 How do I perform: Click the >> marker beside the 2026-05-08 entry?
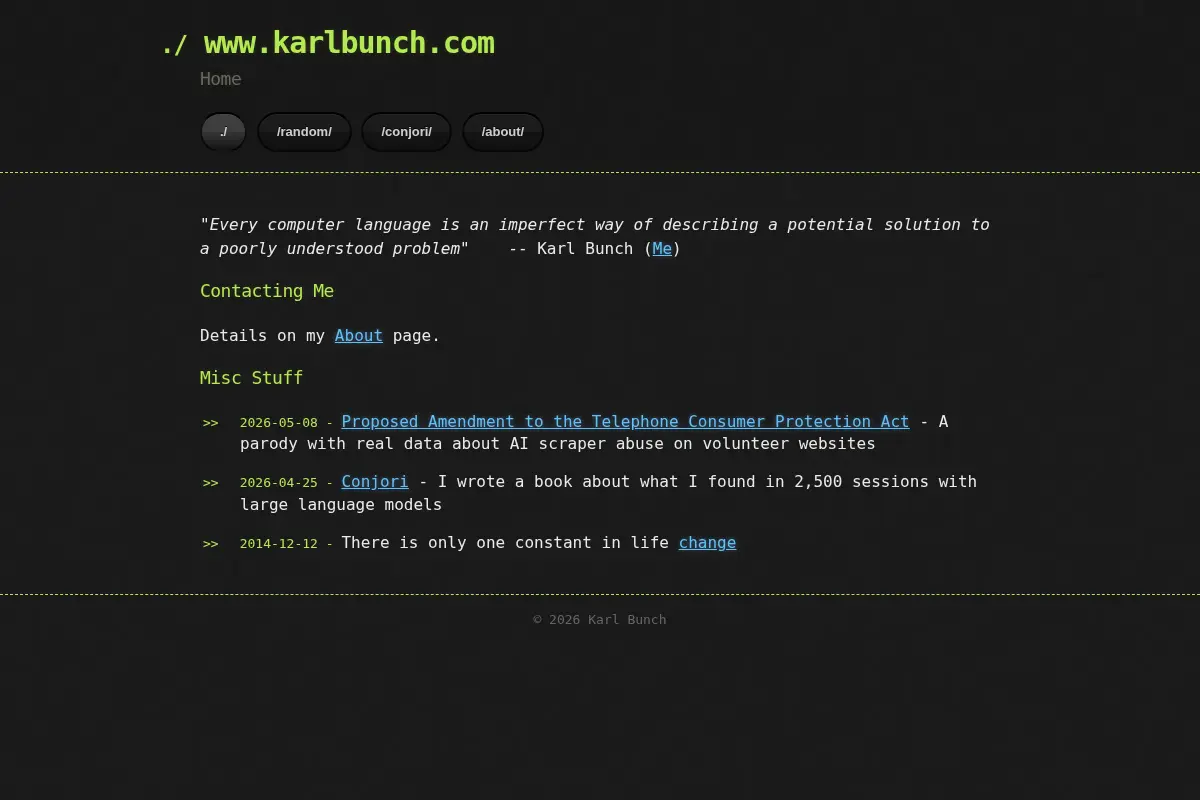pos(210,422)
